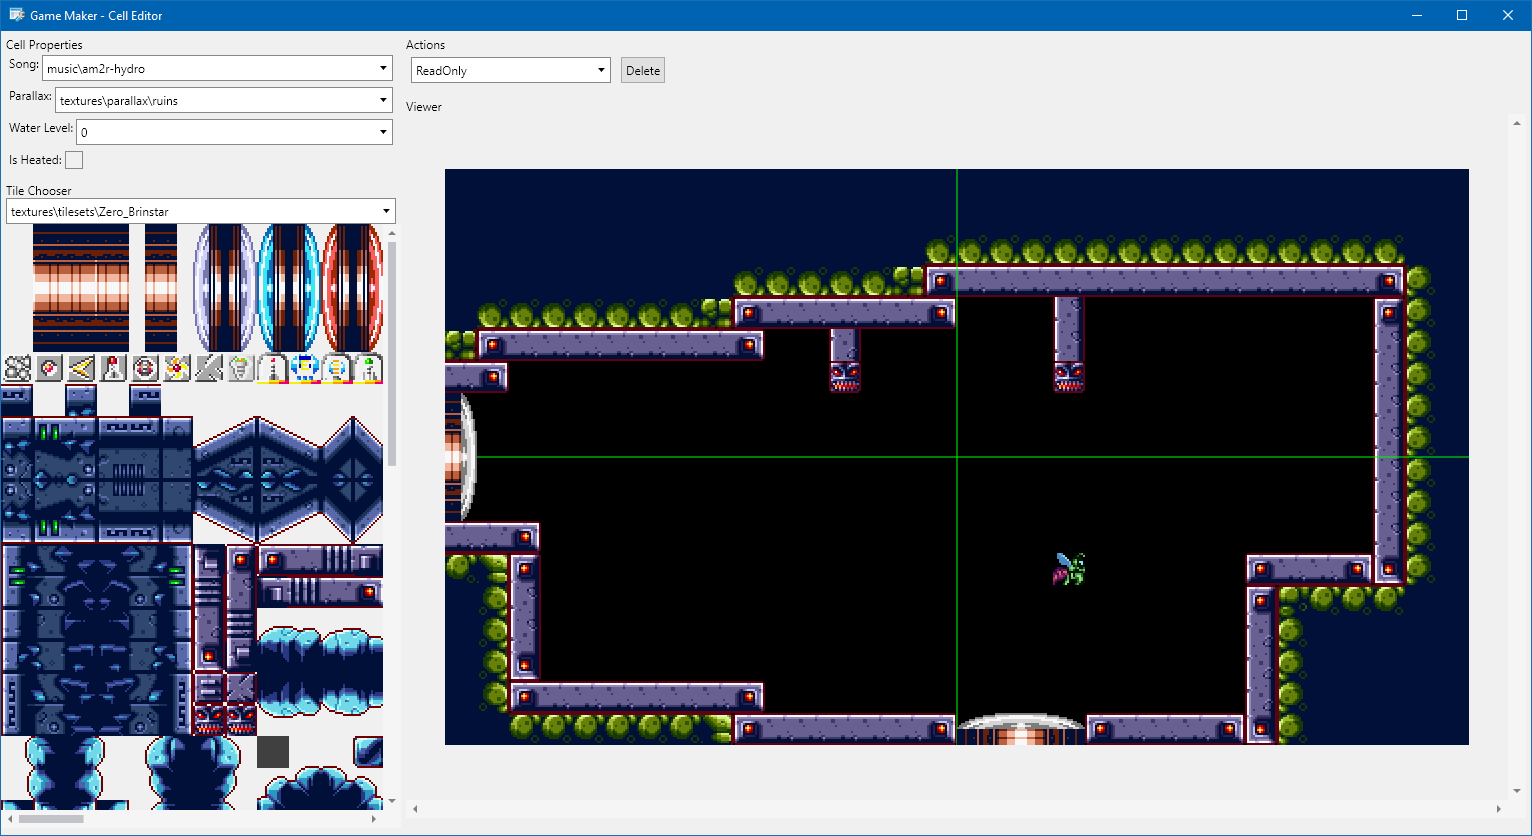Select the gray diagonal crumble block tile
The image size is (1532, 836).
(x=209, y=368)
